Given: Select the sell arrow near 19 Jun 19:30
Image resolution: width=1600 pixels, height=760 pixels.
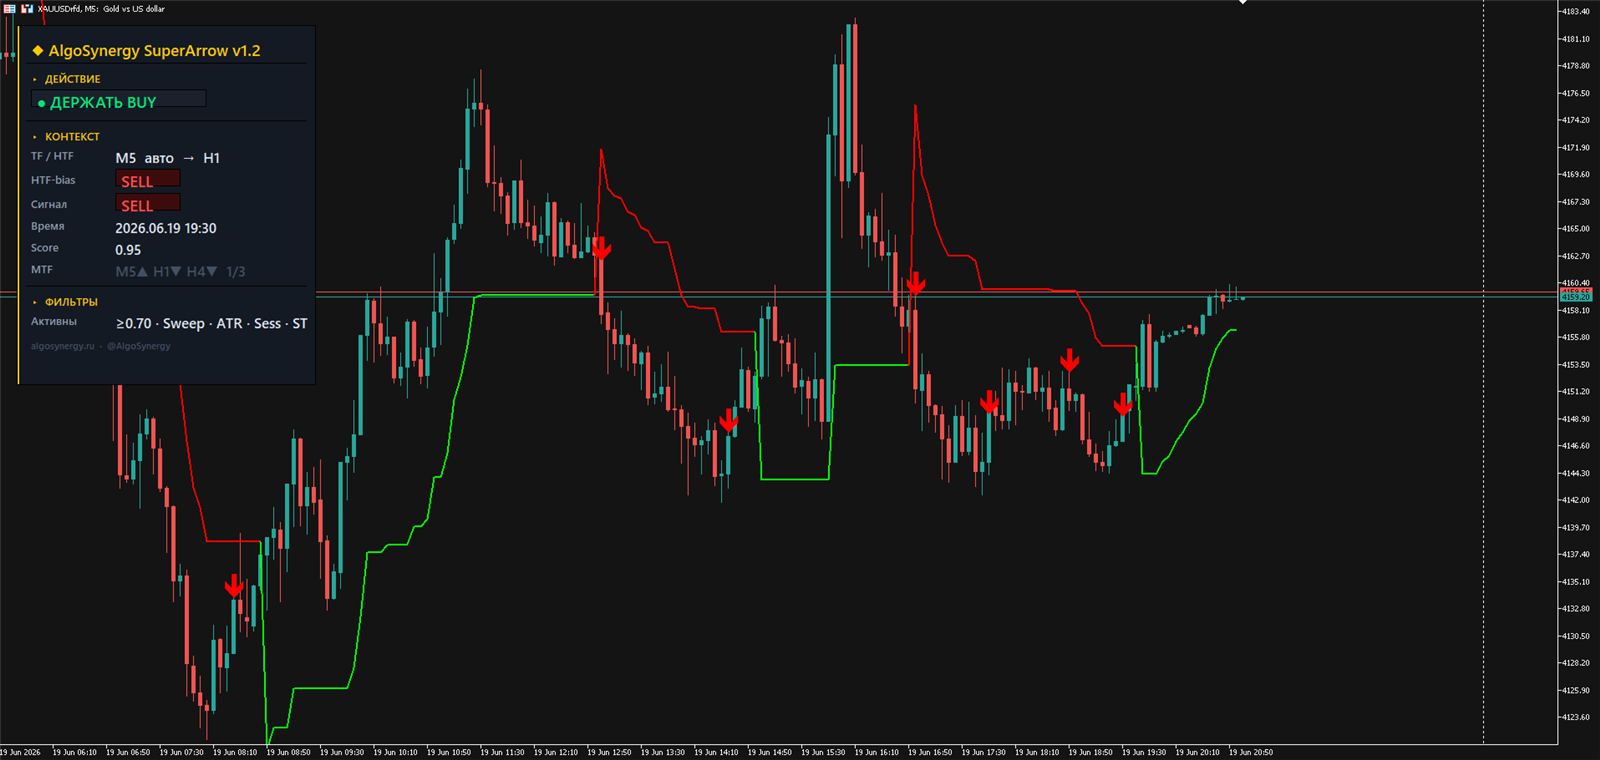Looking at the screenshot, I should 1123,404.
